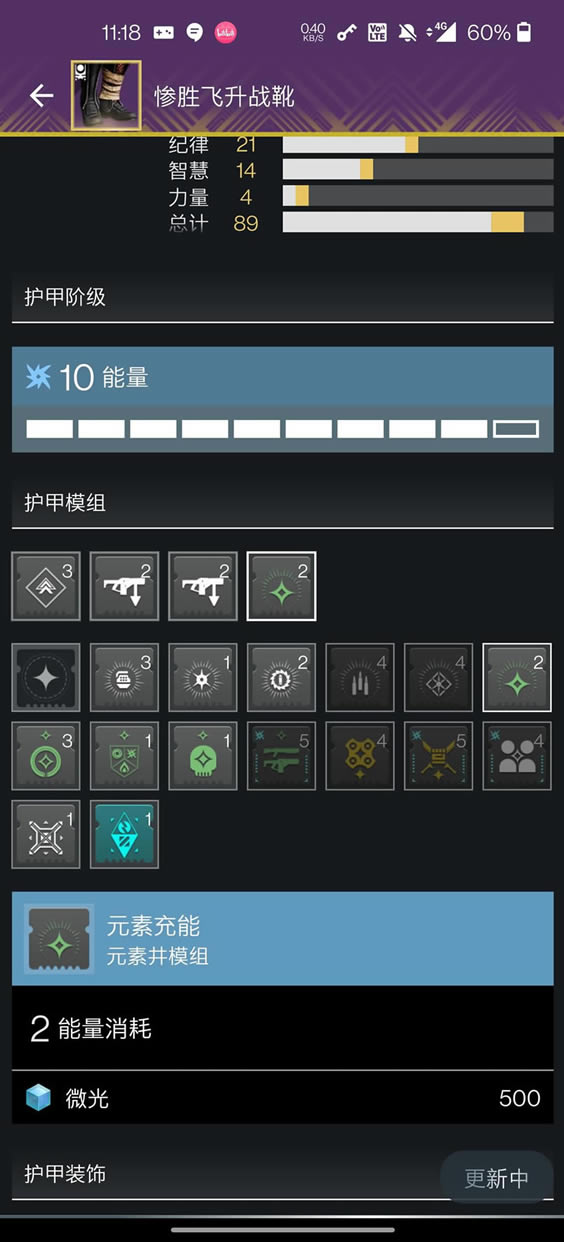Screen dimensions: 564x1242
Task: Pick the crossed-square mod costing 1
Action: pos(46,834)
